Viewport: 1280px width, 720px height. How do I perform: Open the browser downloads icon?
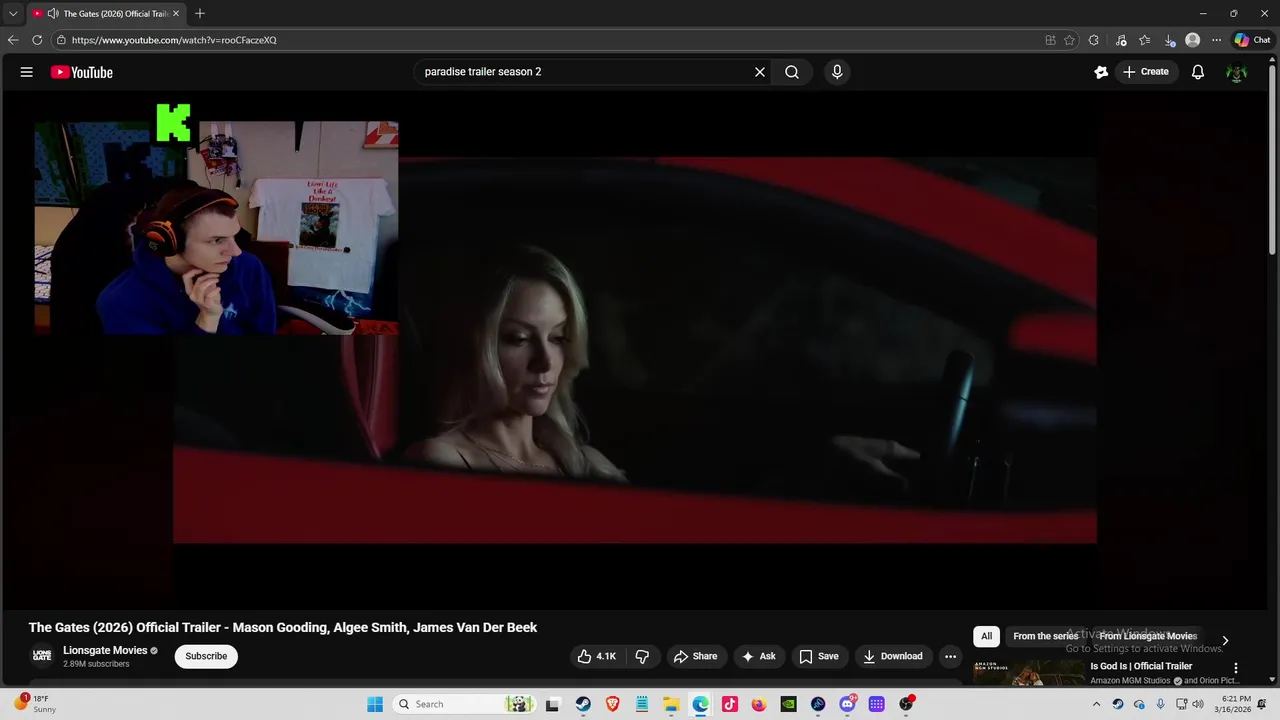1169,40
